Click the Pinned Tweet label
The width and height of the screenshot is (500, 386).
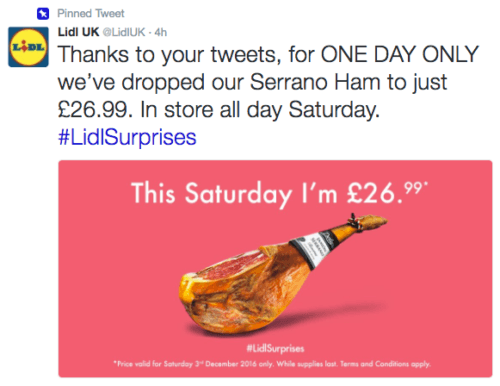(91, 13)
